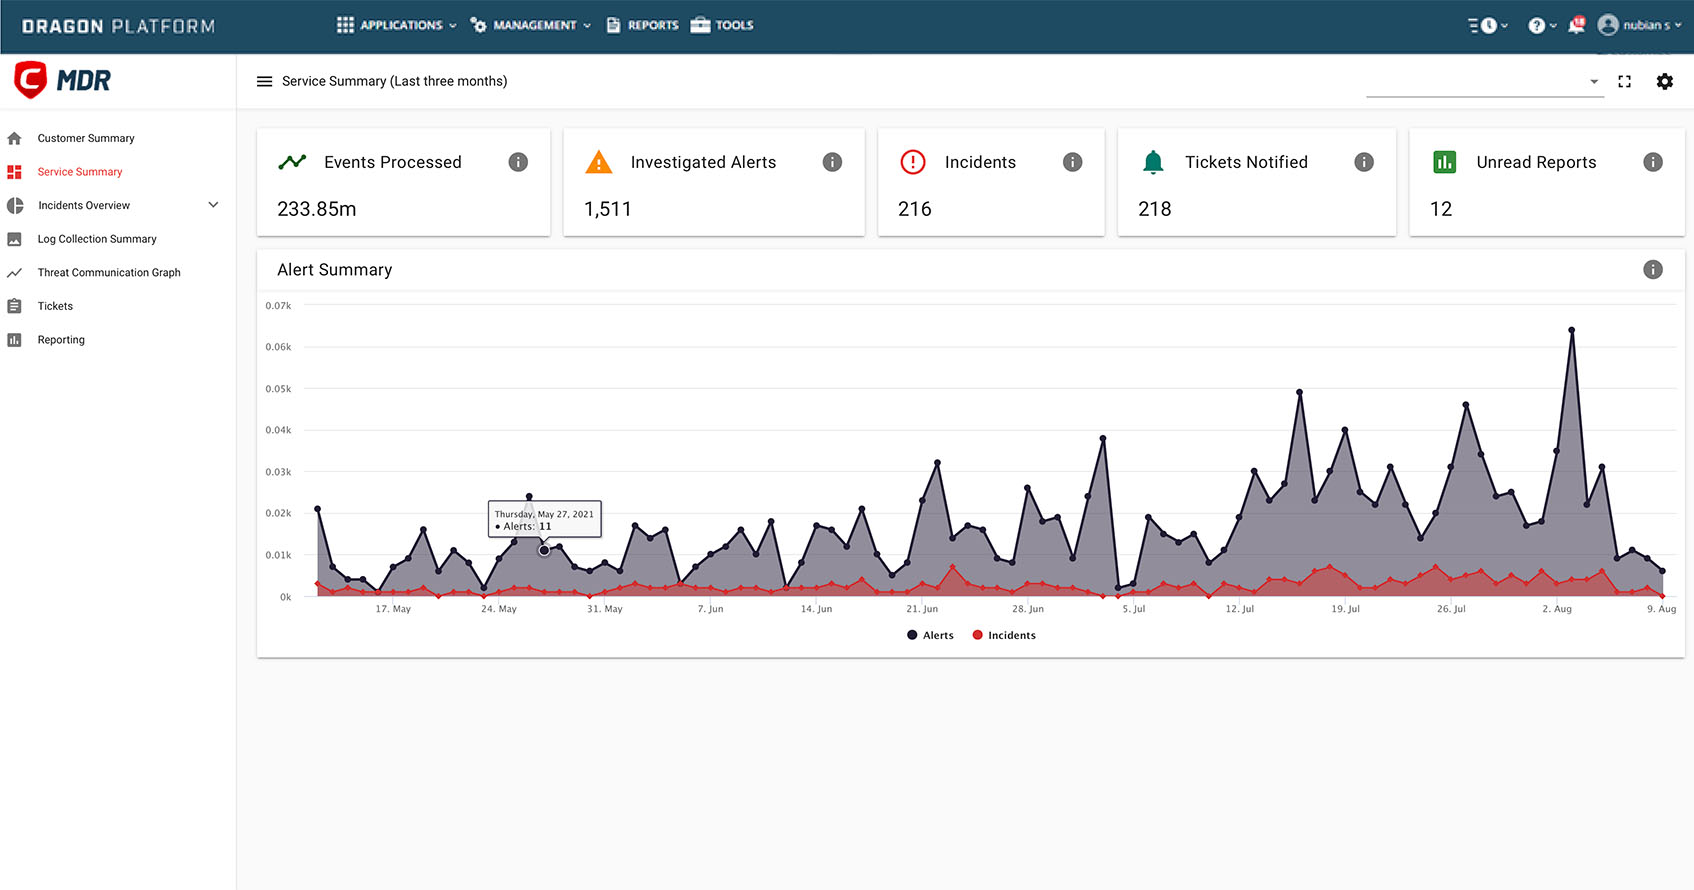The width and height of the screenshot is (1694, 890).
Task: Open the Management dropdown menu
Action: coord(531,25)
